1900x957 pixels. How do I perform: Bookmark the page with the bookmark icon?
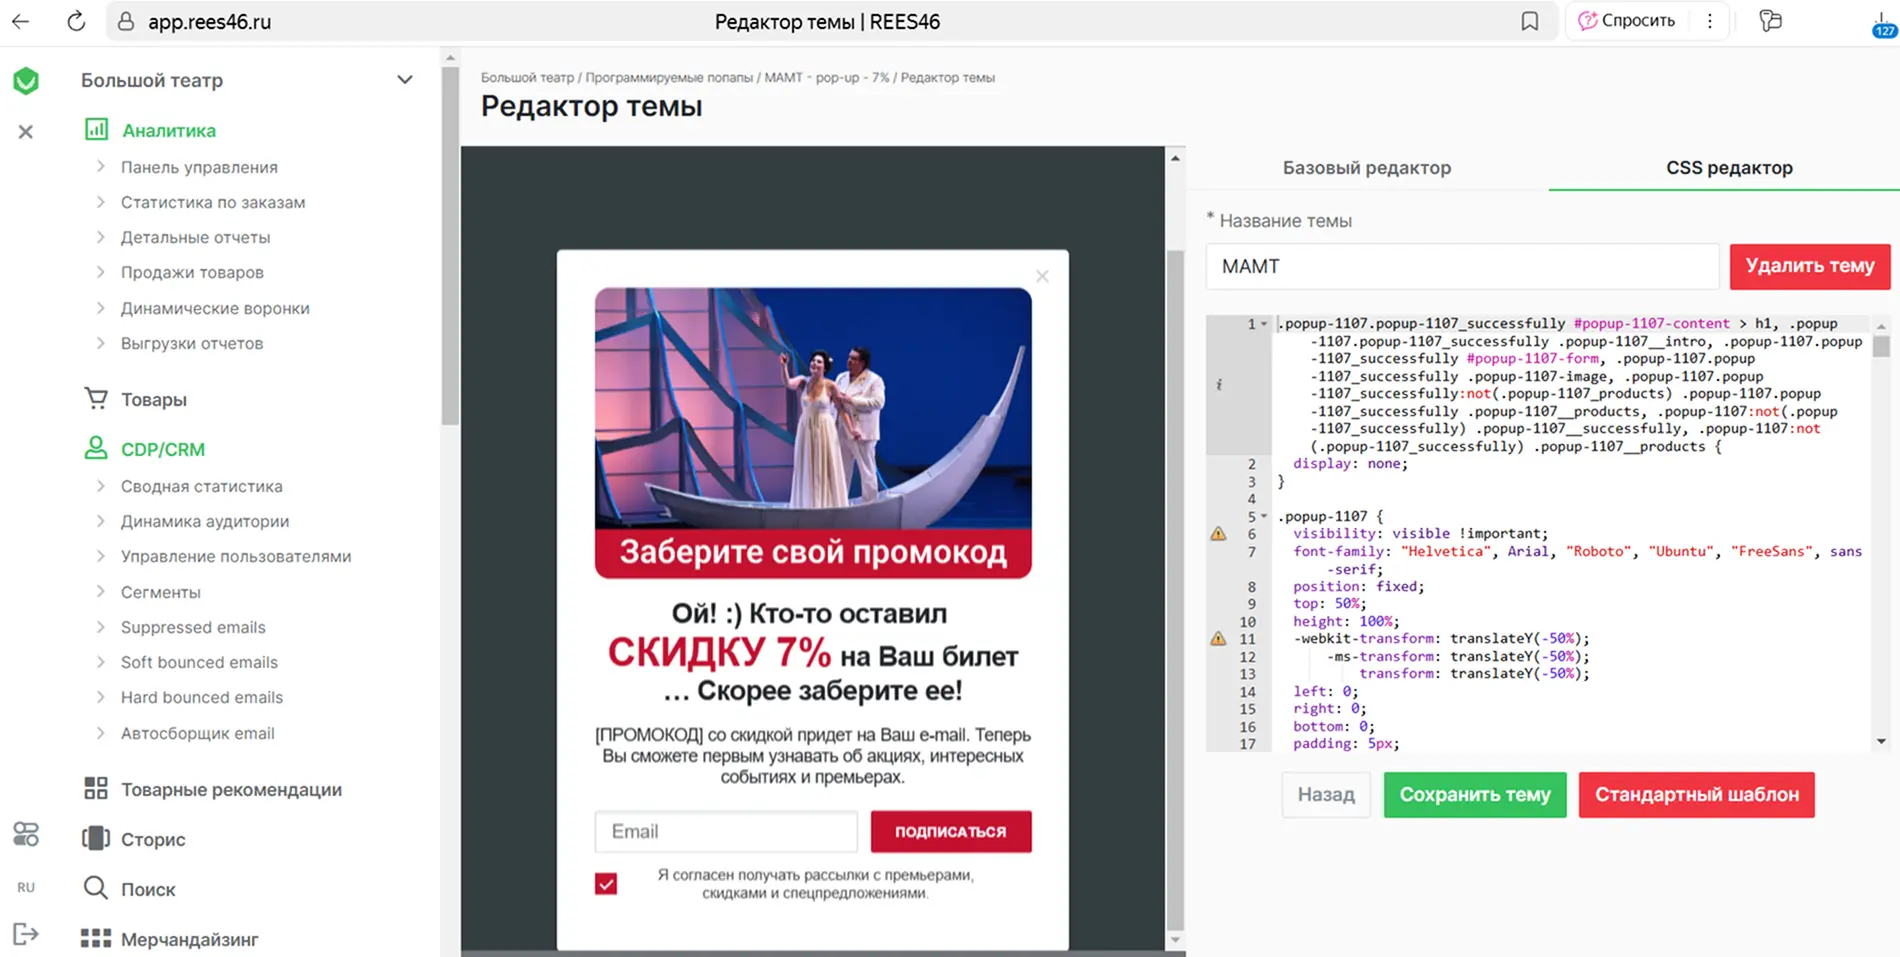(x=1529, y=21)
